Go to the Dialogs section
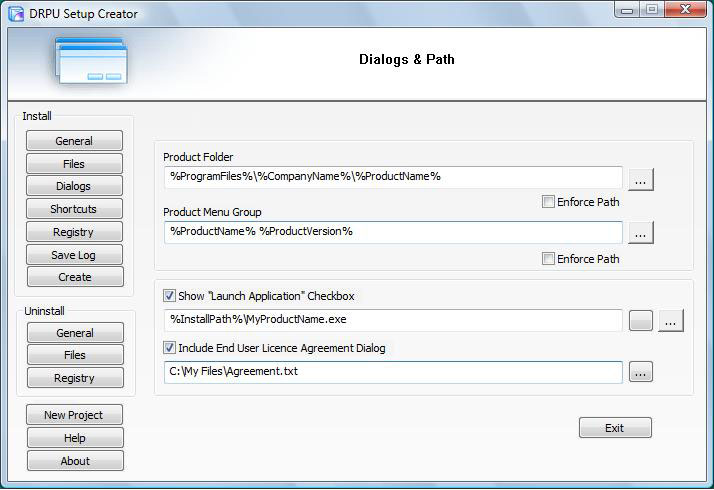The height and width of the screenshot is (490, 714). [x=74, y=186]
